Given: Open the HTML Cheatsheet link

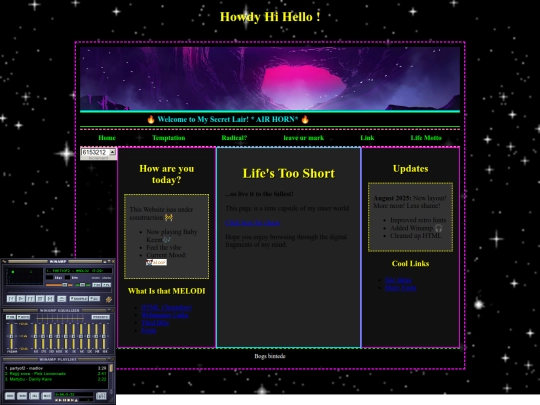Looking at the screenshot, I should 166,307.
